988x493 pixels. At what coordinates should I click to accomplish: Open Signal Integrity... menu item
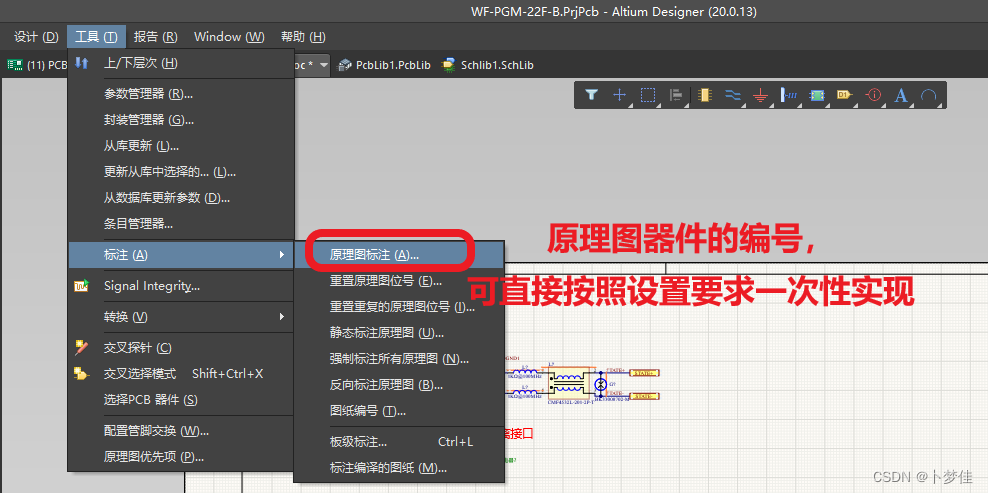(181, 286)
